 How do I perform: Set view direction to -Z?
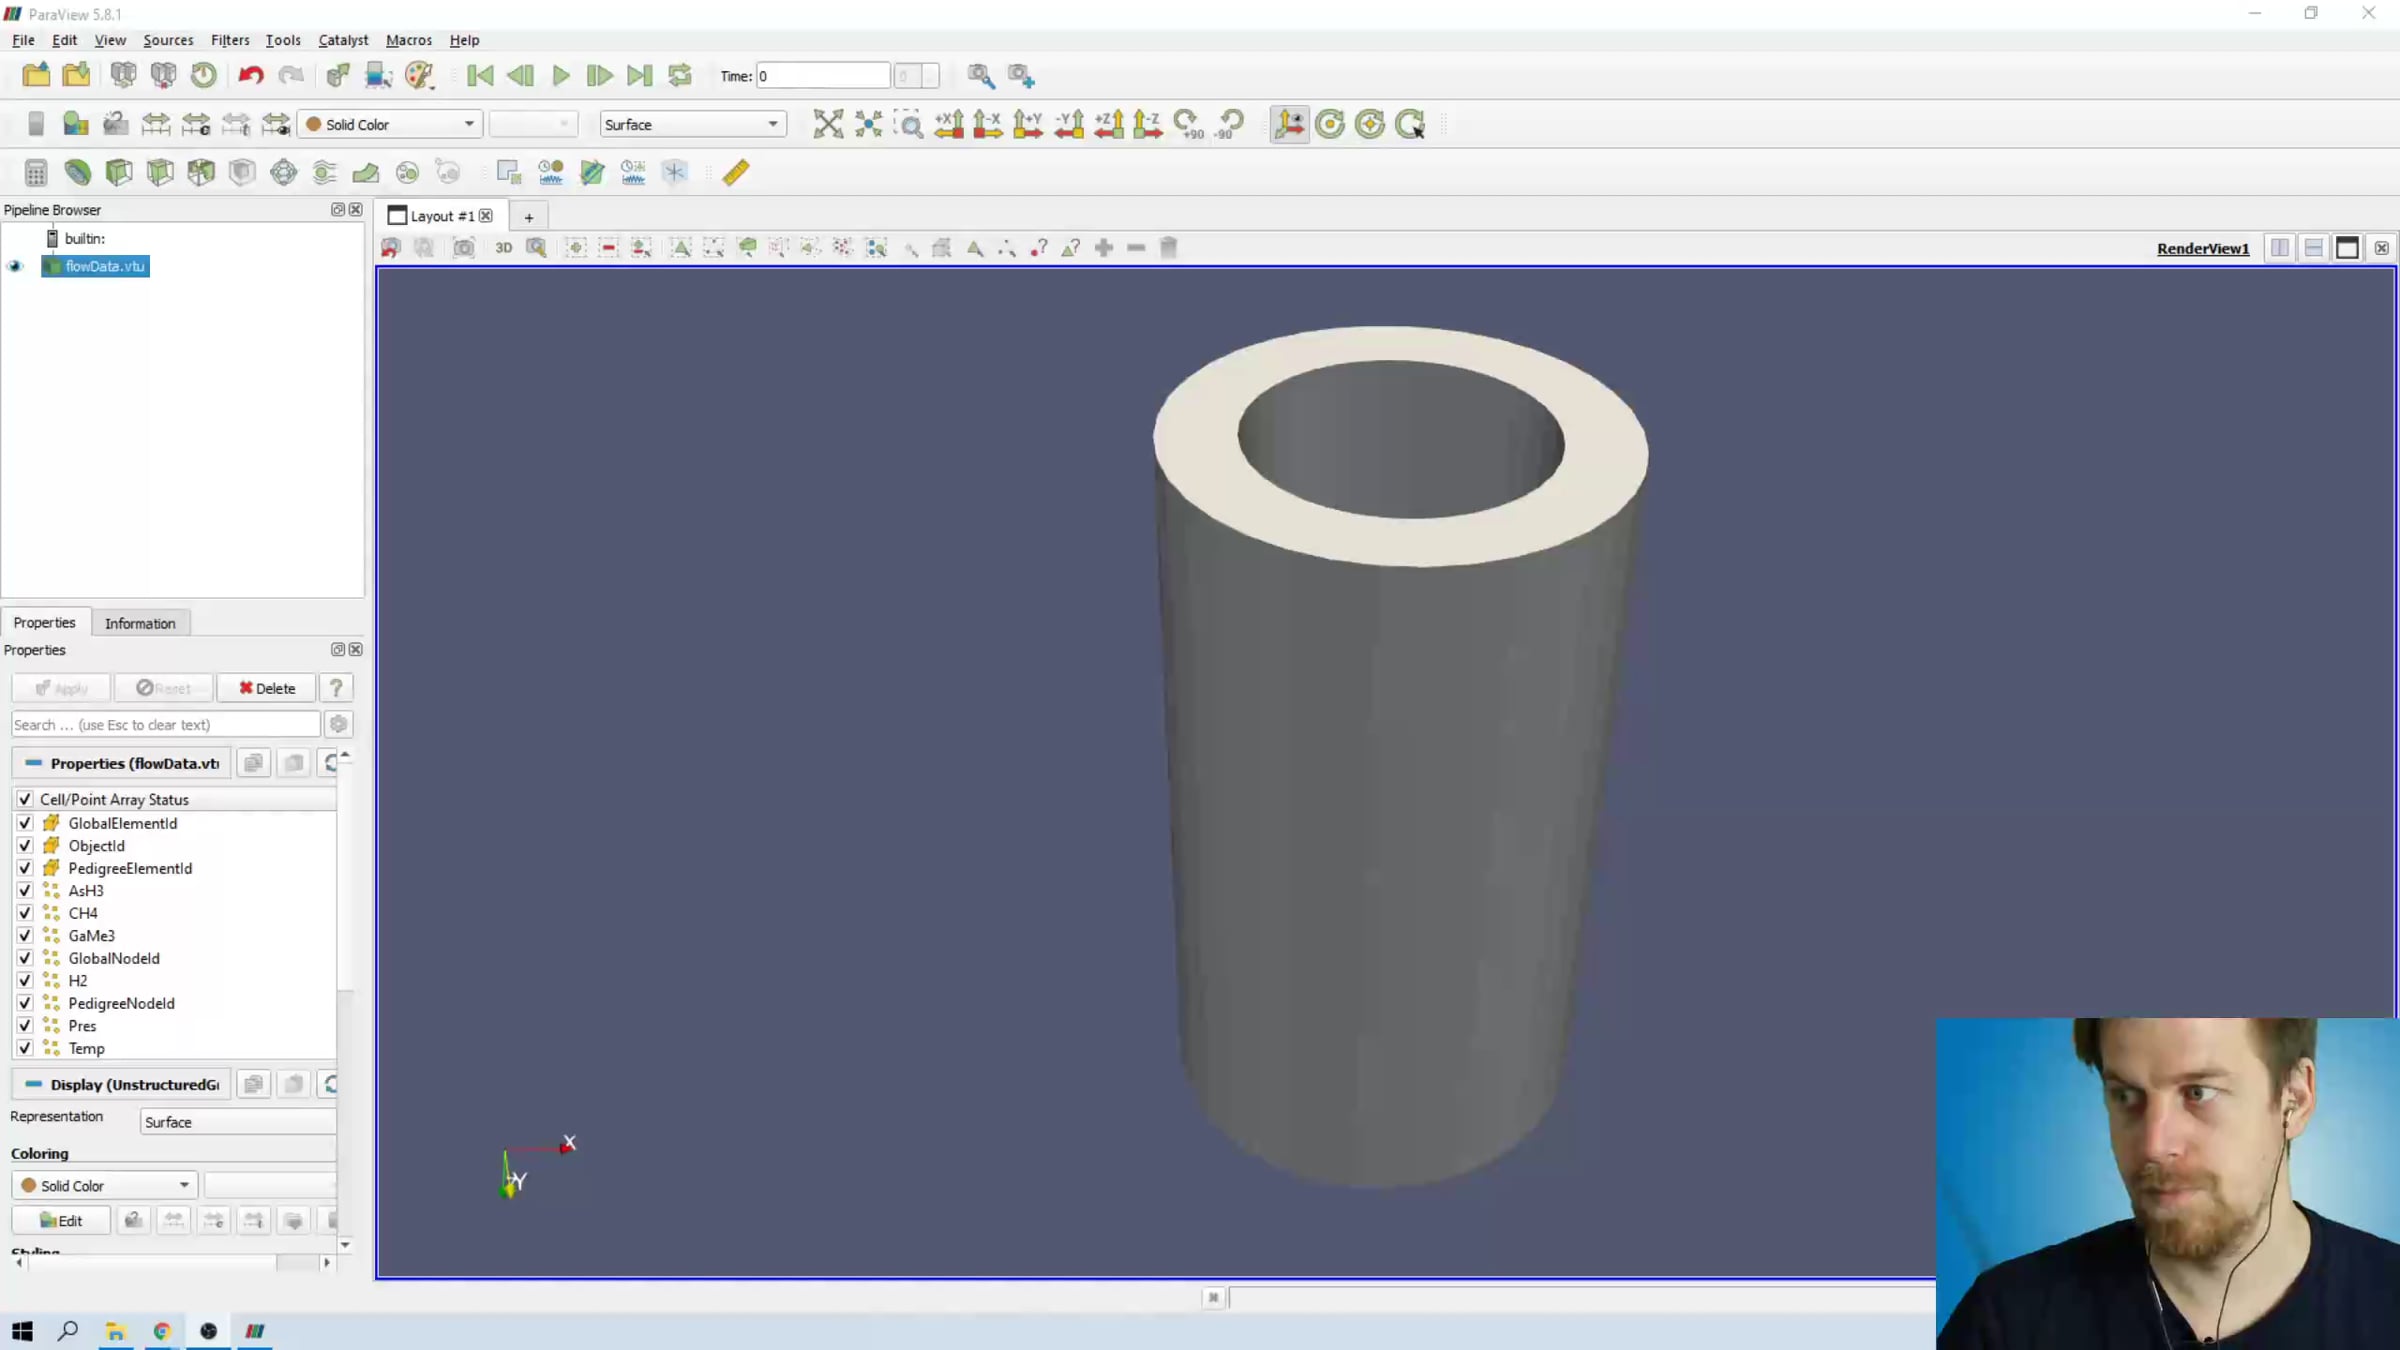pyautogui.click(x=1147, y=124)
